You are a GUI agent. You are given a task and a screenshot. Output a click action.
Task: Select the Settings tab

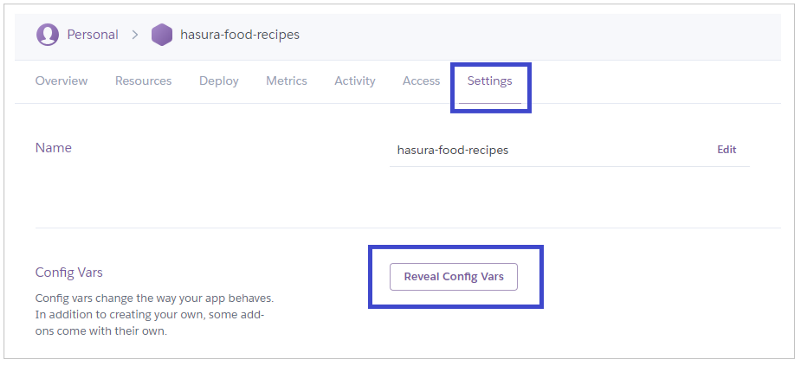[490, 81]
